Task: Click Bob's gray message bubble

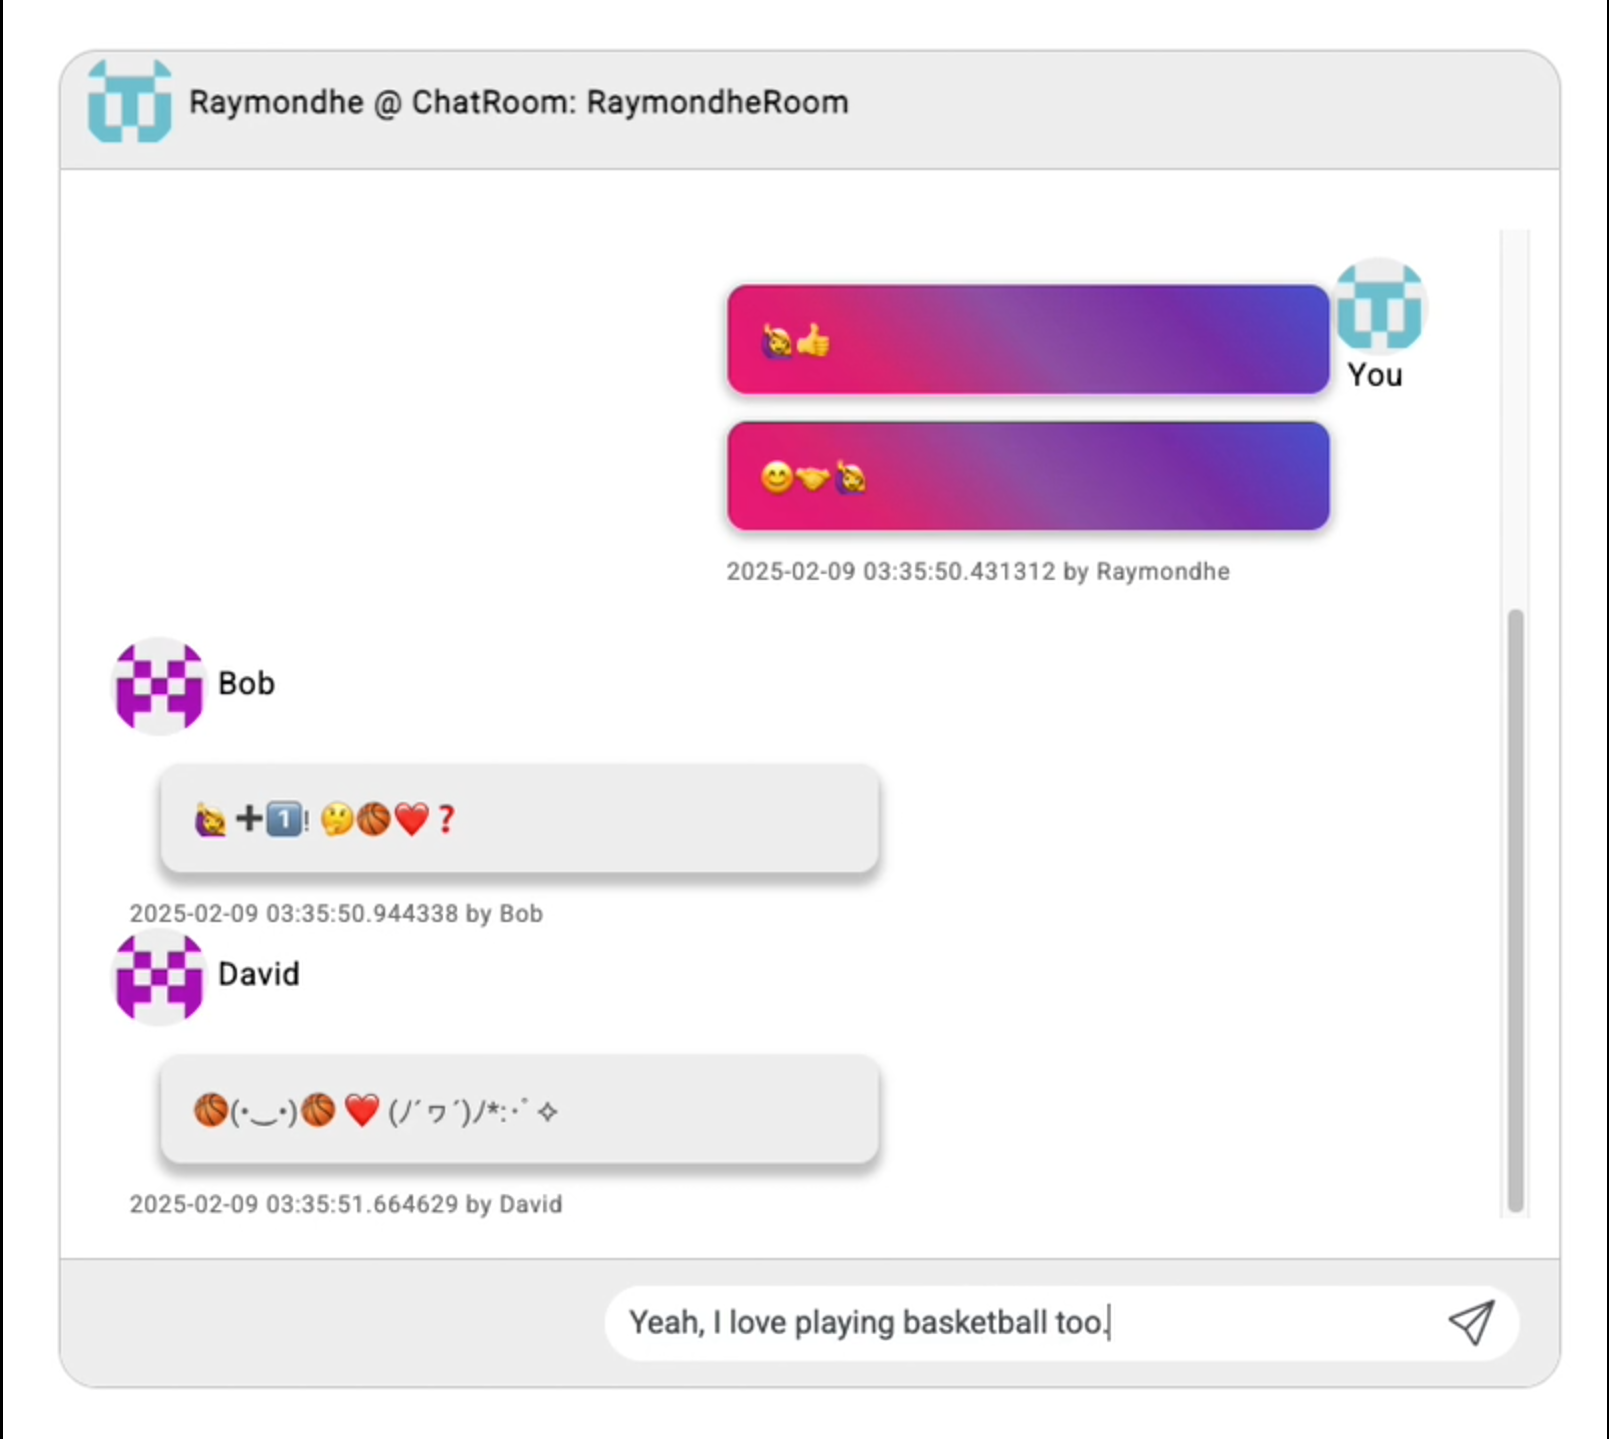Action: pyautogui.click(x=520, y=819)
